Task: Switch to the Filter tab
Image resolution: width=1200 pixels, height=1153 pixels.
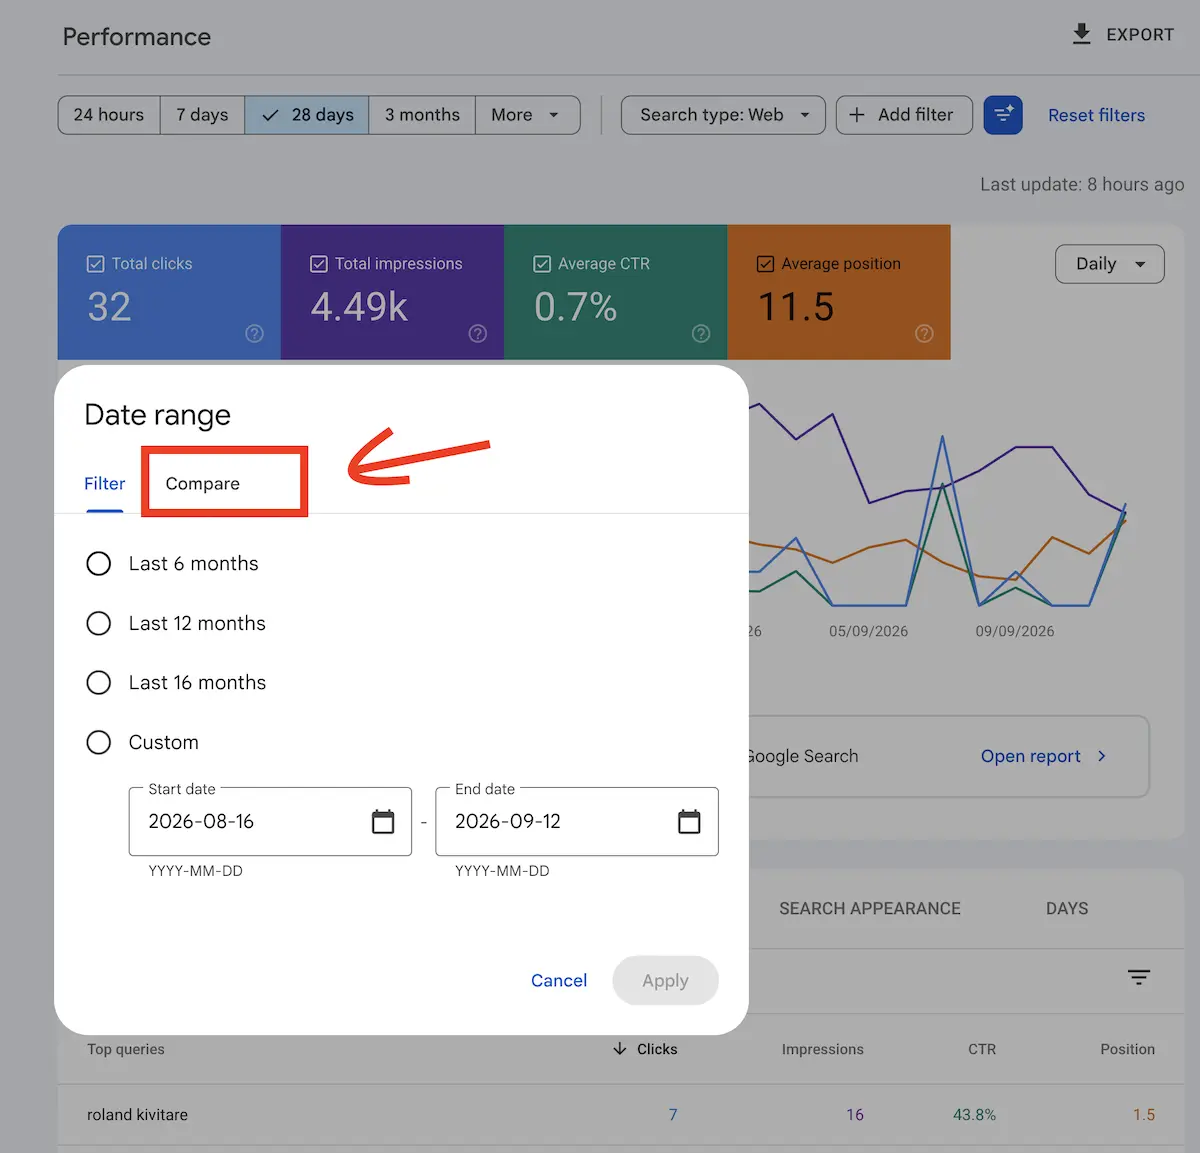Action: (105, 484)
